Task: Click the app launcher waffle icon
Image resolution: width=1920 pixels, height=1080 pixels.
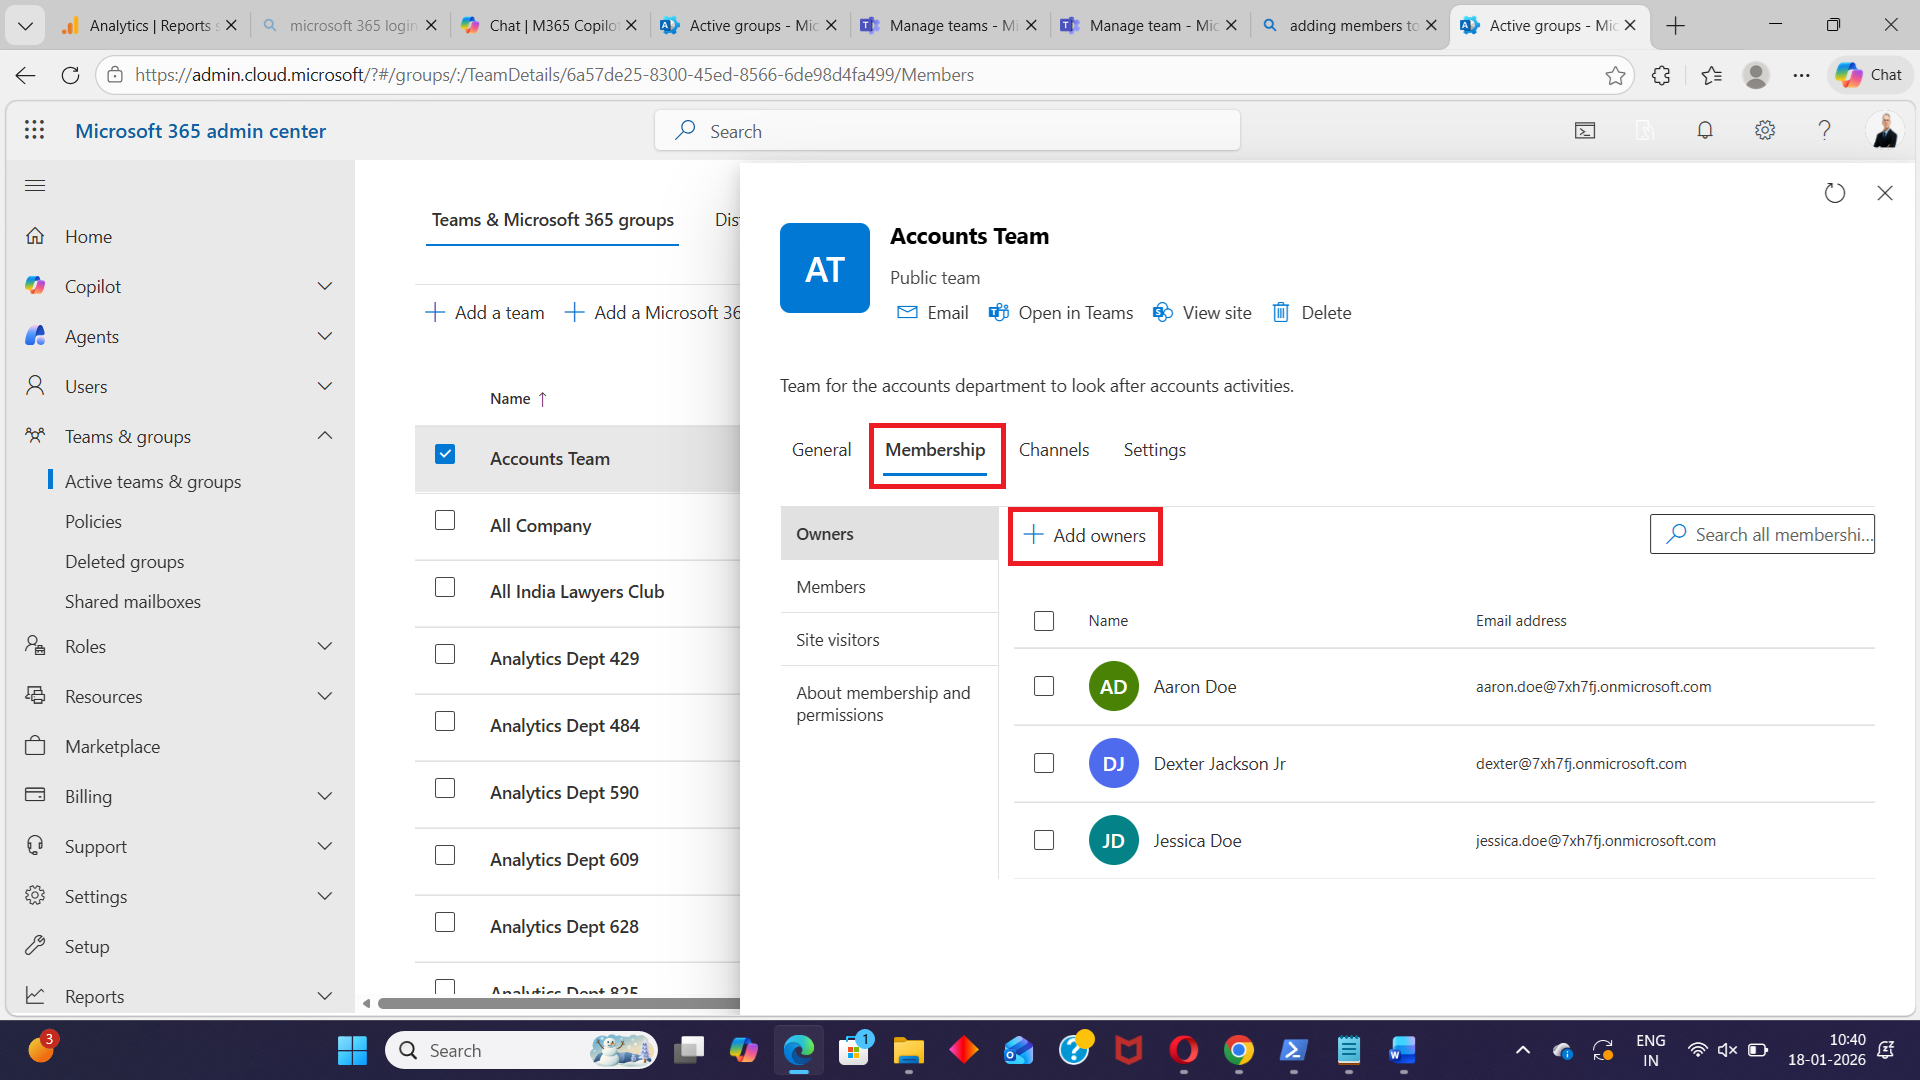Action: pyautogui.click(x=35, y=130)
